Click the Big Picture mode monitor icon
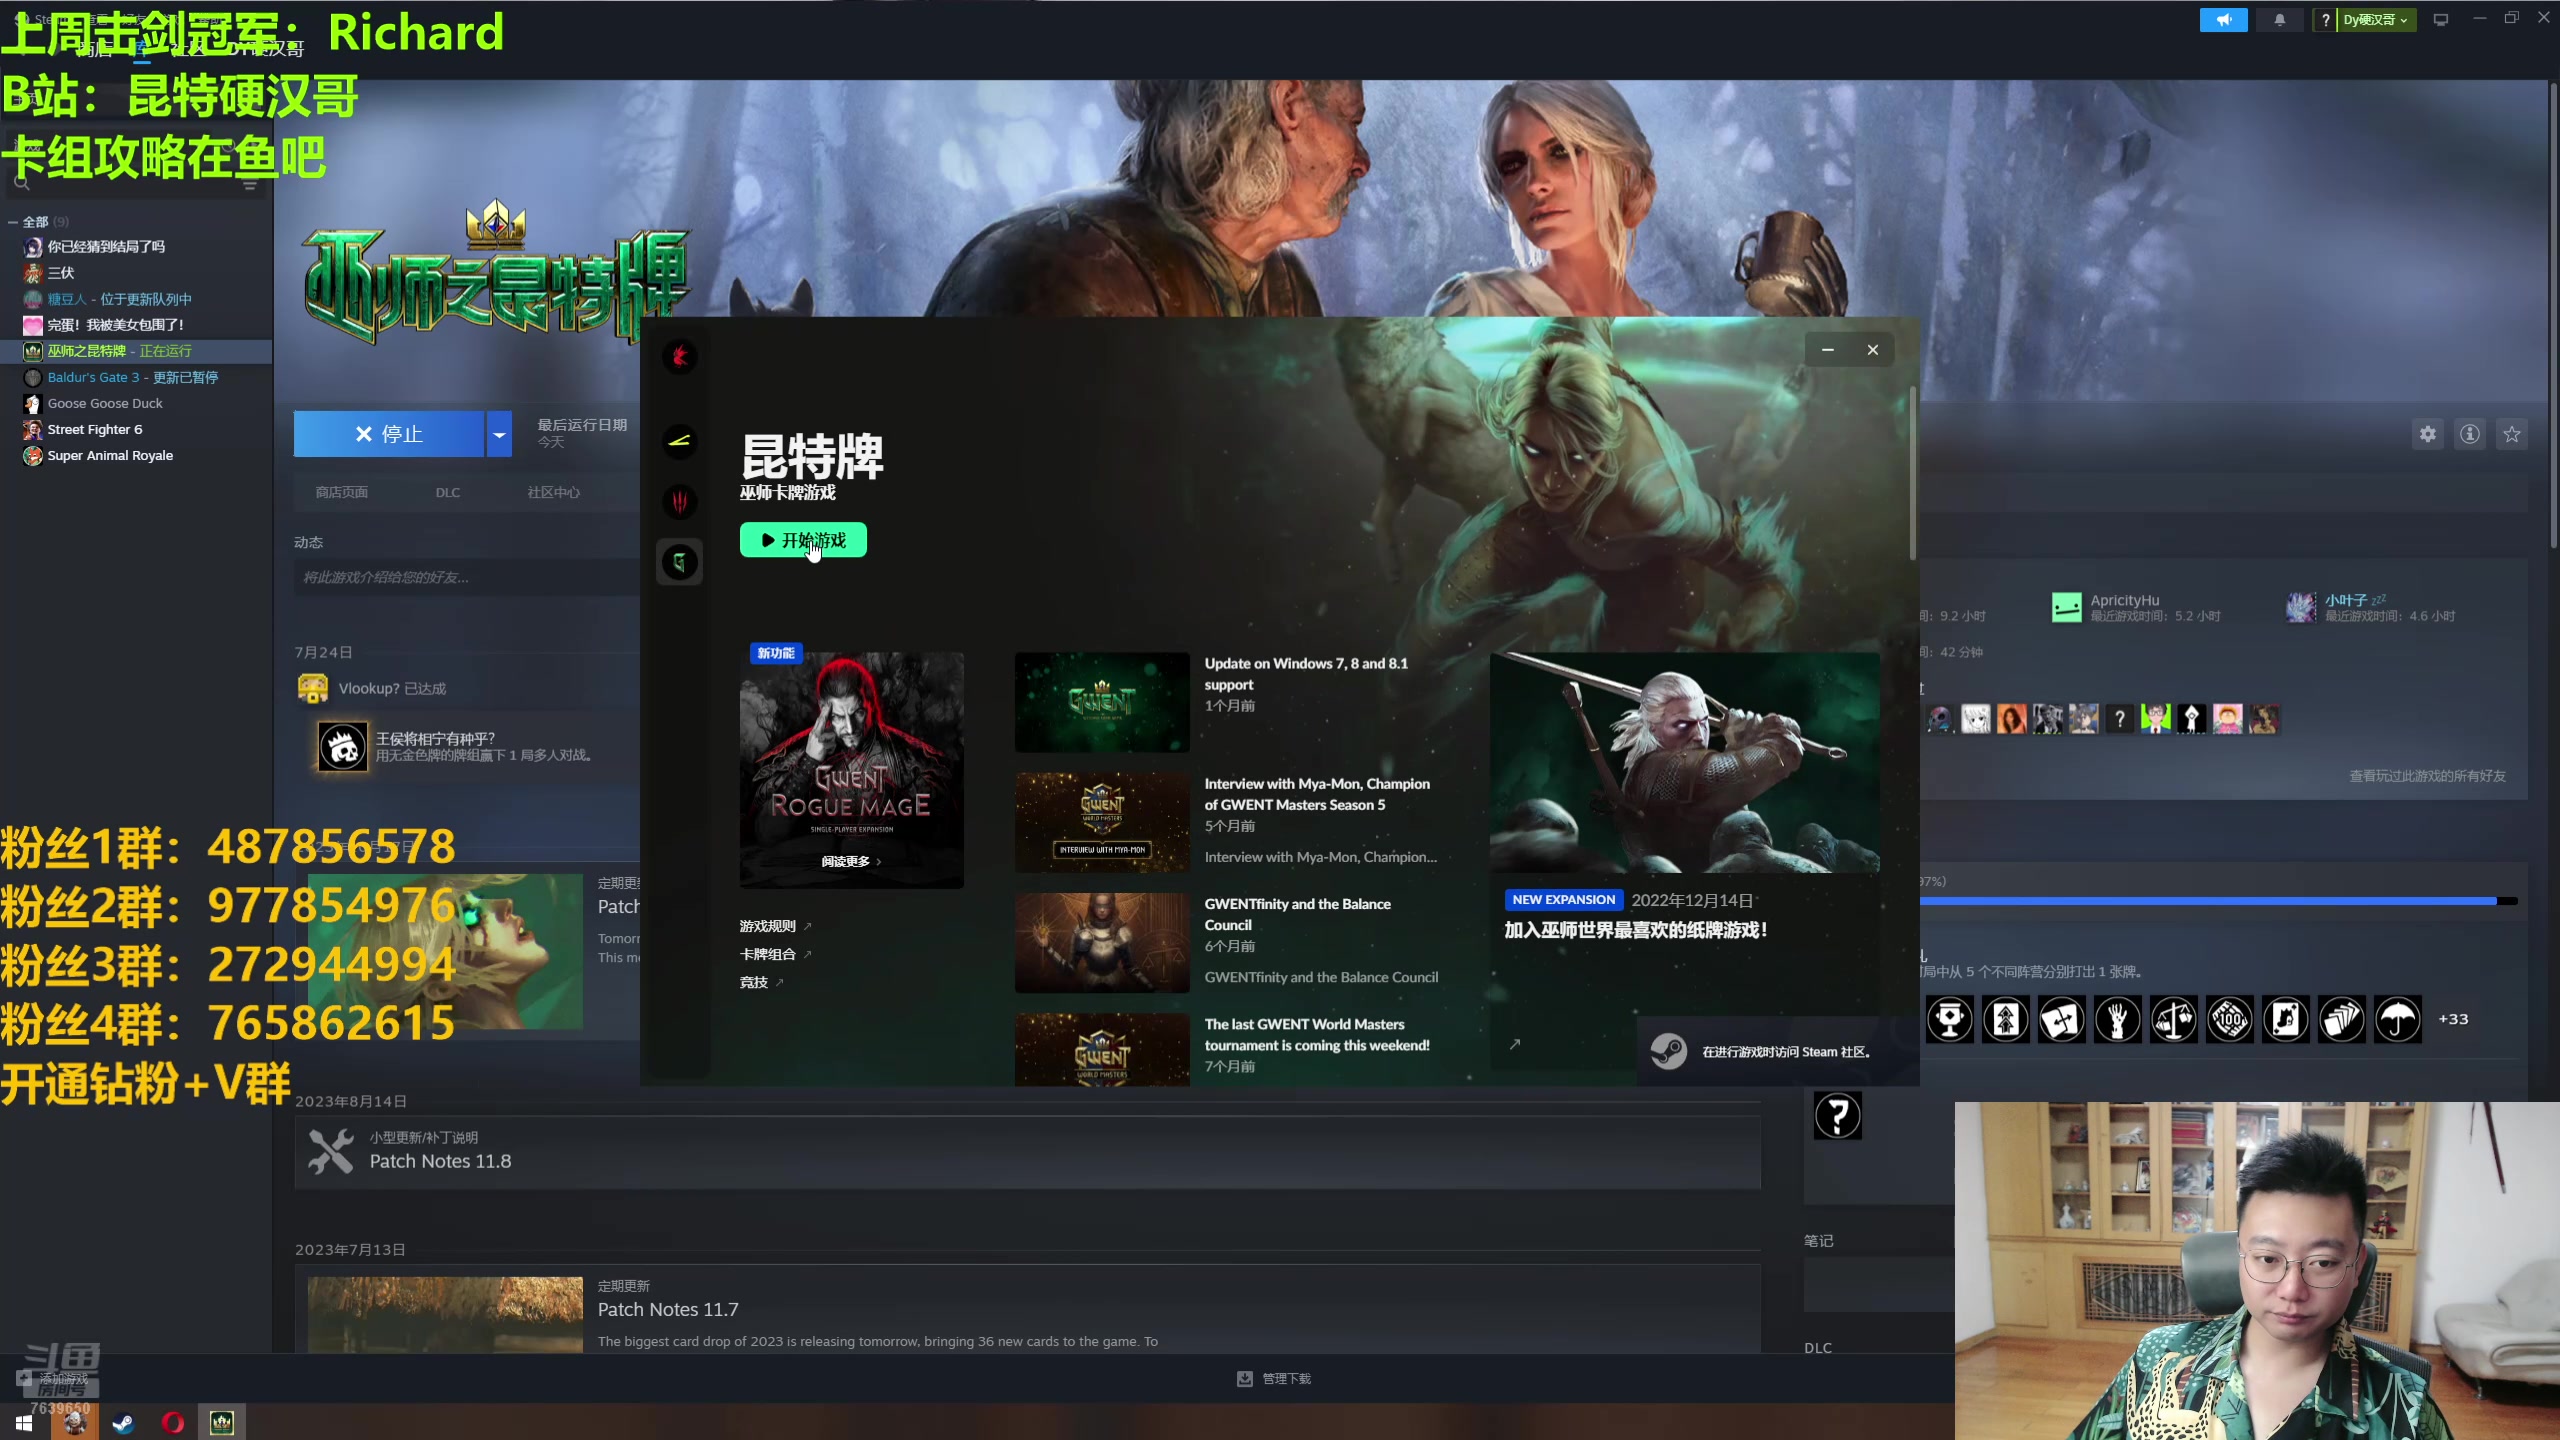Image resolution: width=2560 pixels, height=1440 pixels. [2441, 19]
